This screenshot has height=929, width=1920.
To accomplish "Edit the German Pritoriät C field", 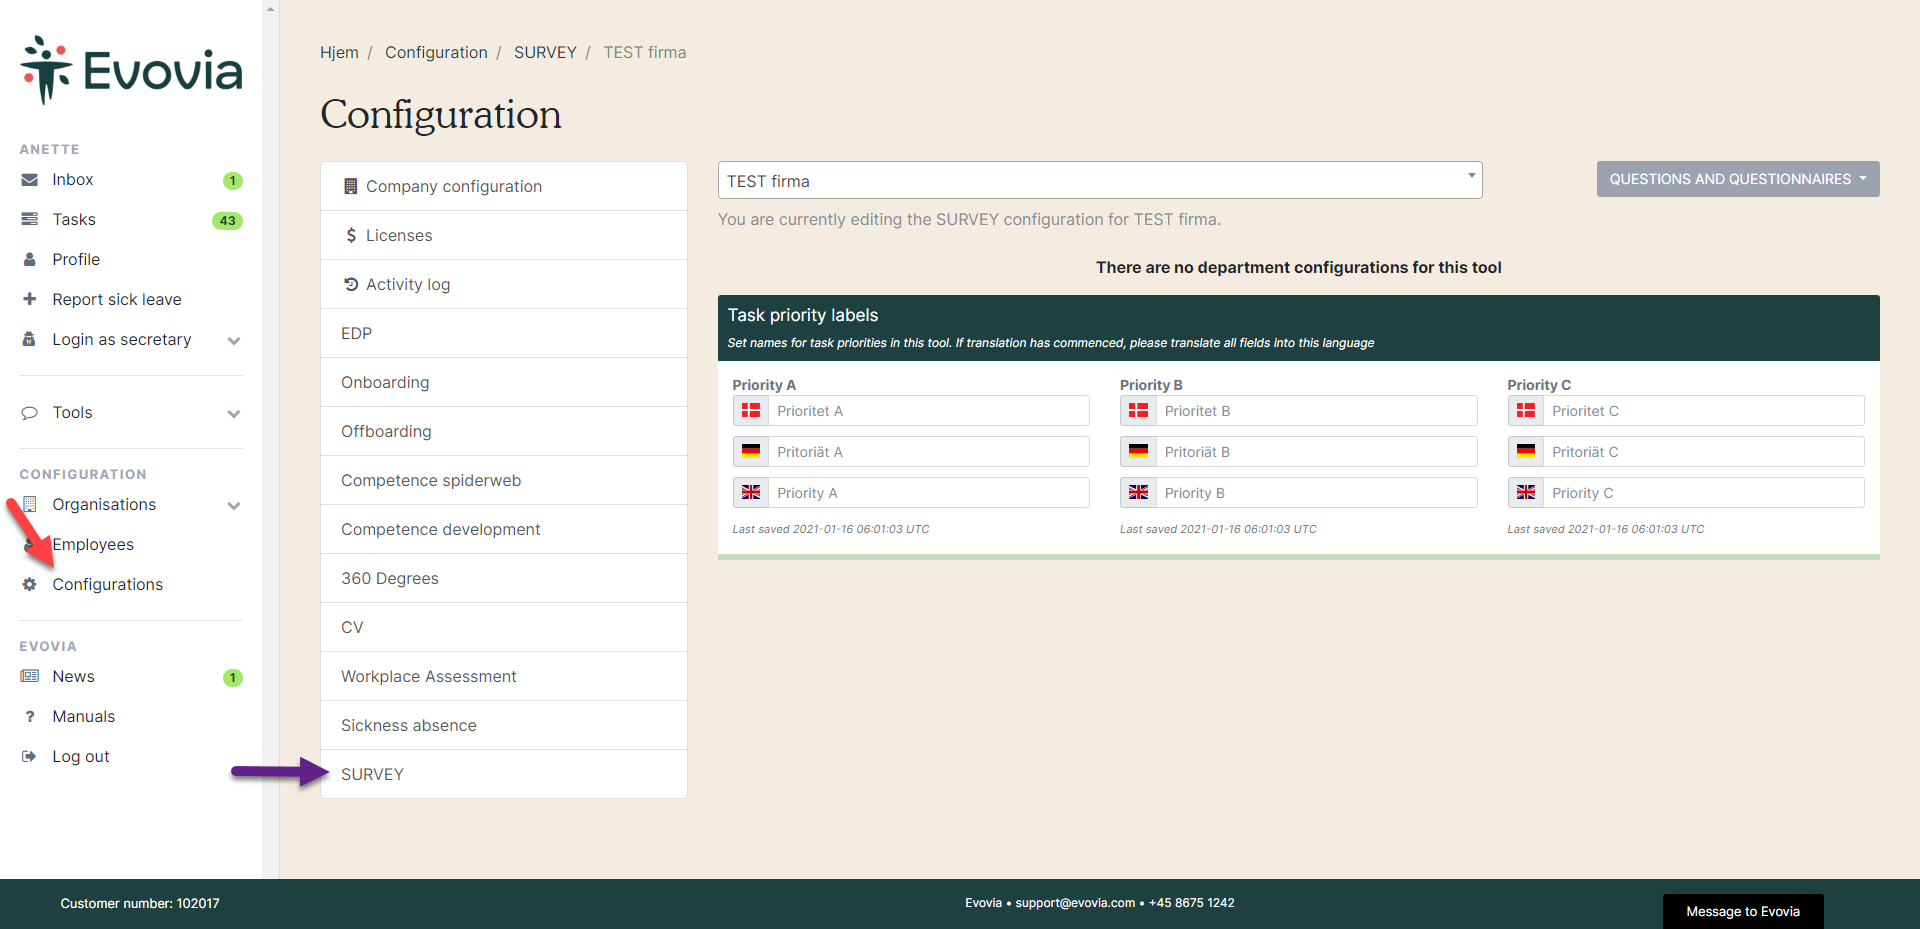I will click(x=1704, y=452).
